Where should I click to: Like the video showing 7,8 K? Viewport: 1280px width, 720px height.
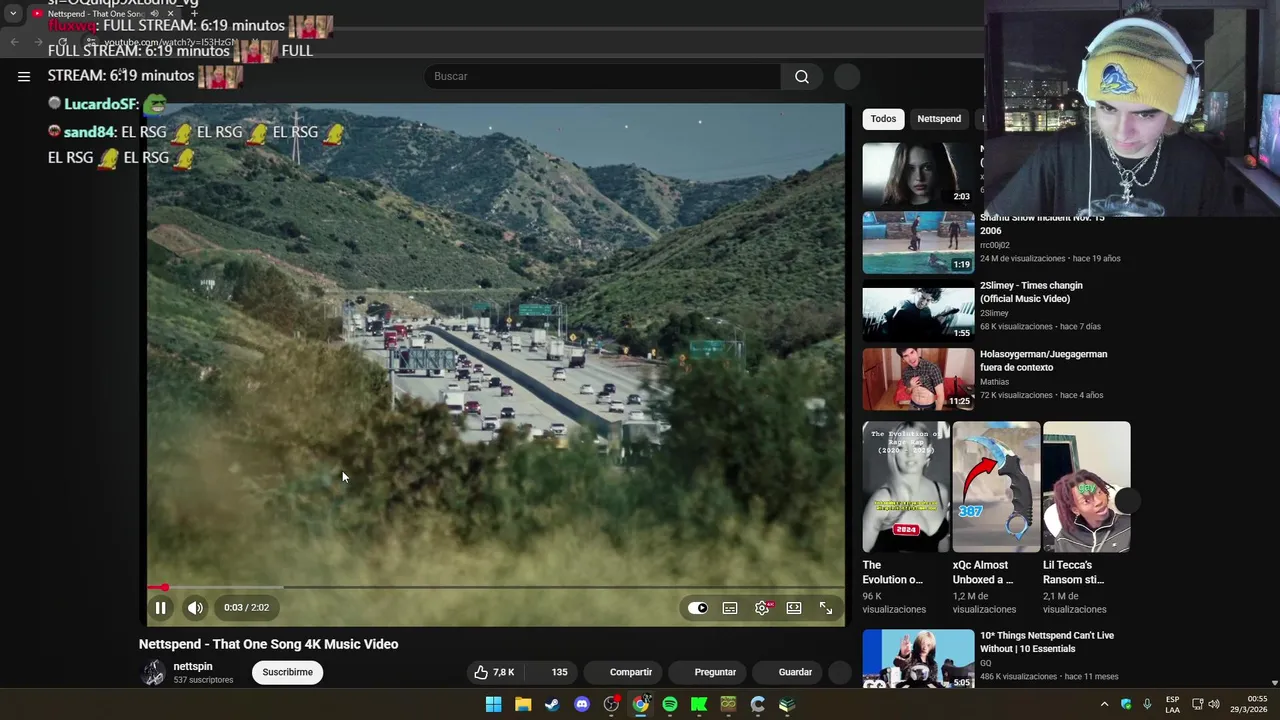click(494, 672)
